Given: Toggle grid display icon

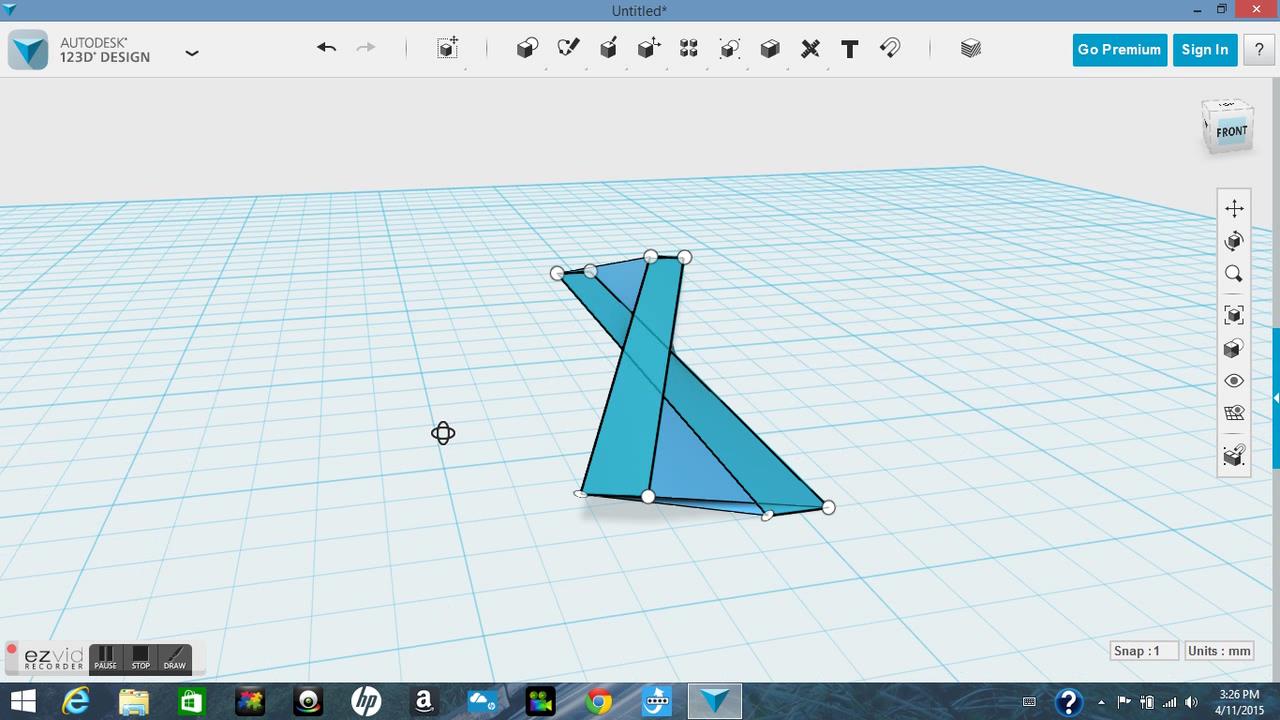Looking at the screenshot, I should (x=1234, y=413).
